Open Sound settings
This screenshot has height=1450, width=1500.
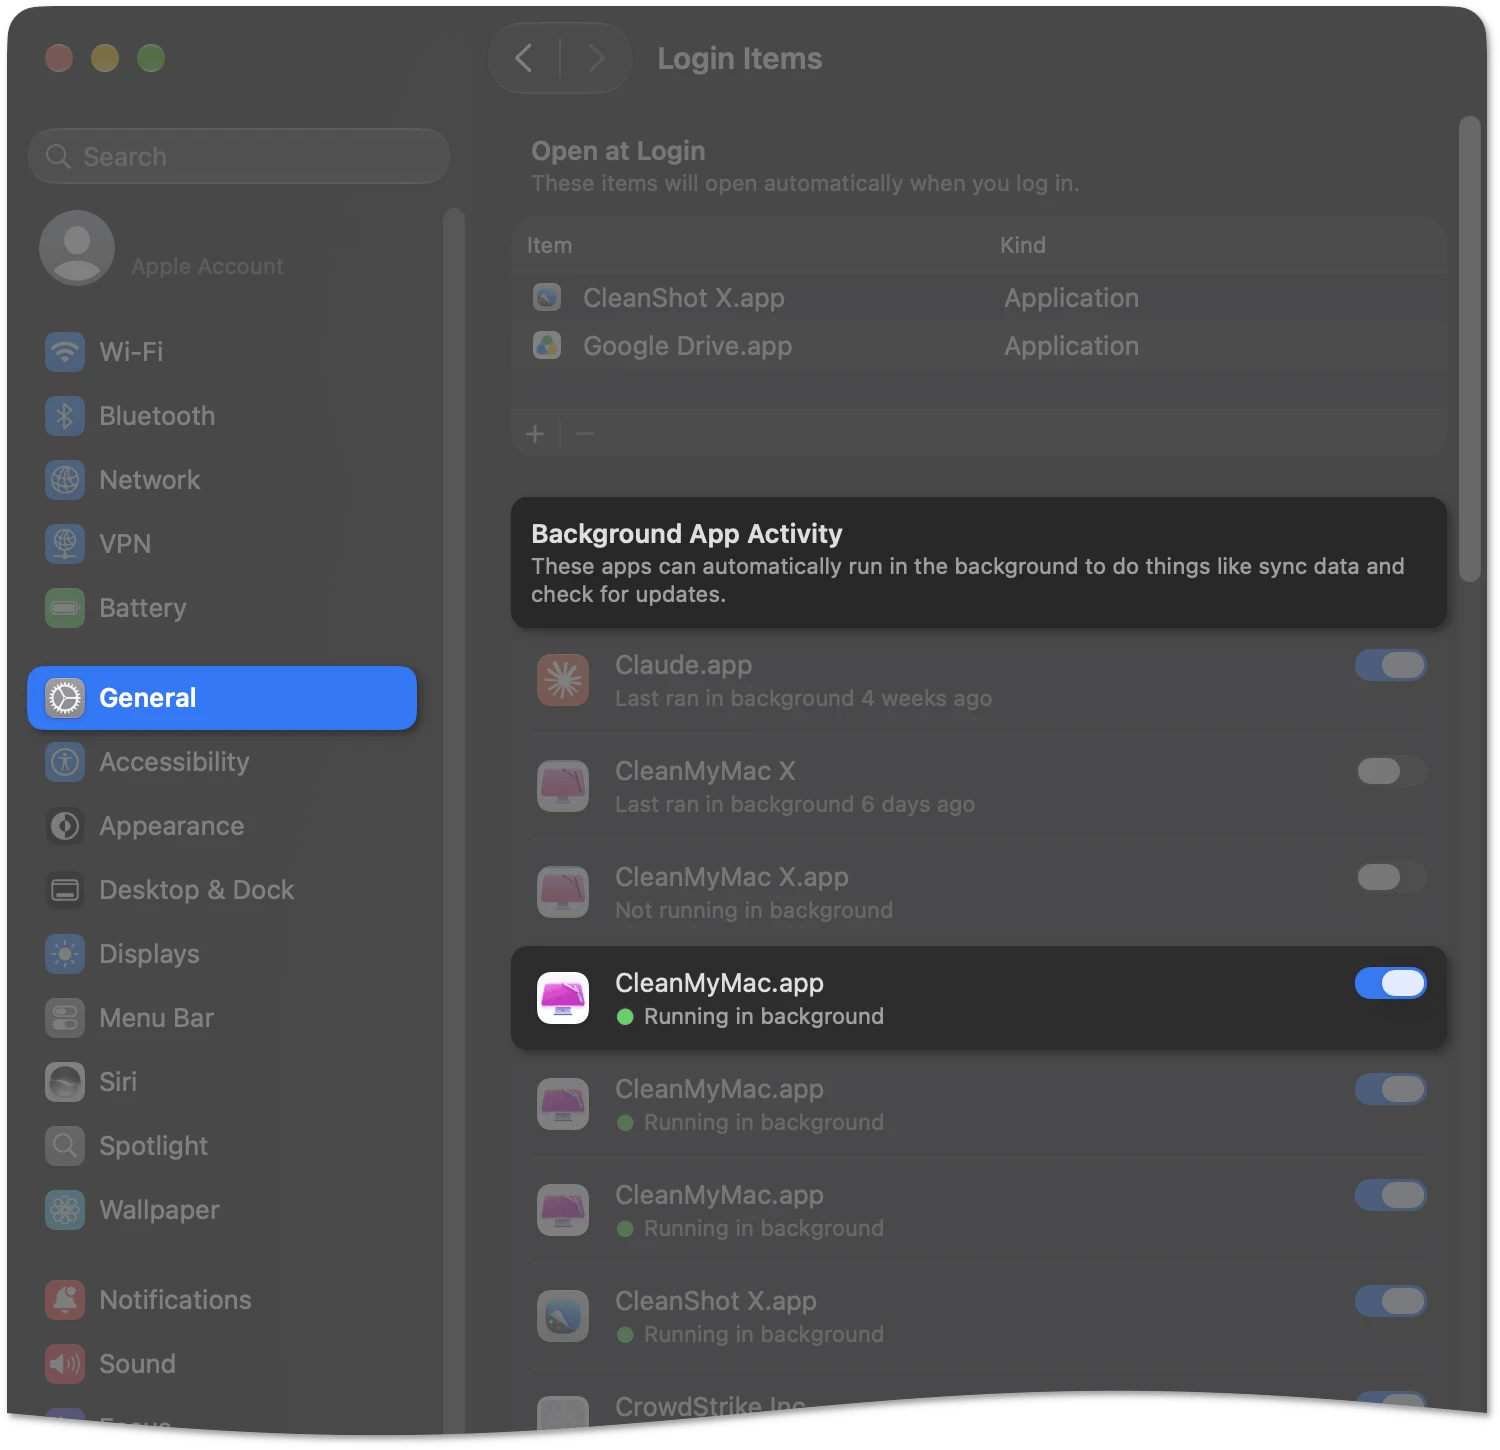pyautogui.click(x=222, y=1364)
